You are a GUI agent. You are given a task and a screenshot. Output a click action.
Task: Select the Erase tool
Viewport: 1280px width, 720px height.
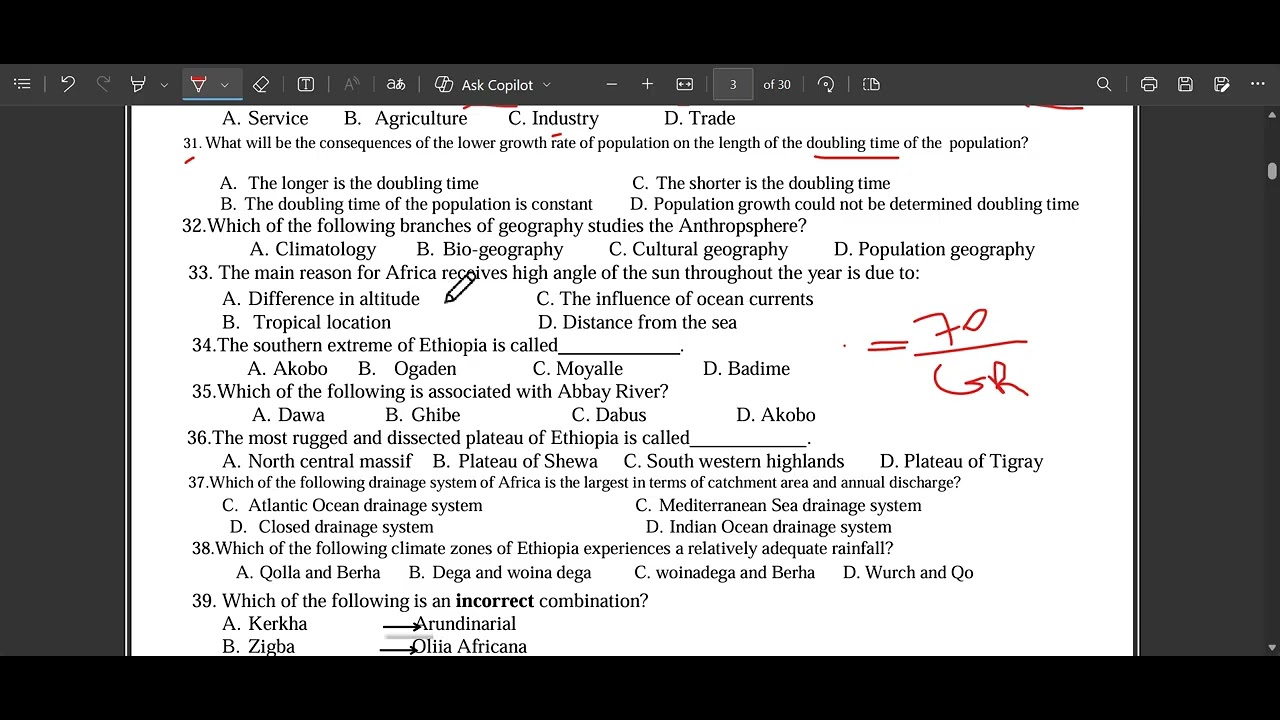(x=261, y=85)
